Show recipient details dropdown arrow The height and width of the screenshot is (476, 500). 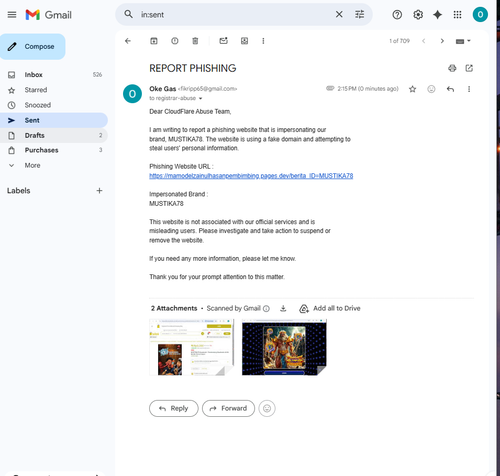tap(200, 98)
